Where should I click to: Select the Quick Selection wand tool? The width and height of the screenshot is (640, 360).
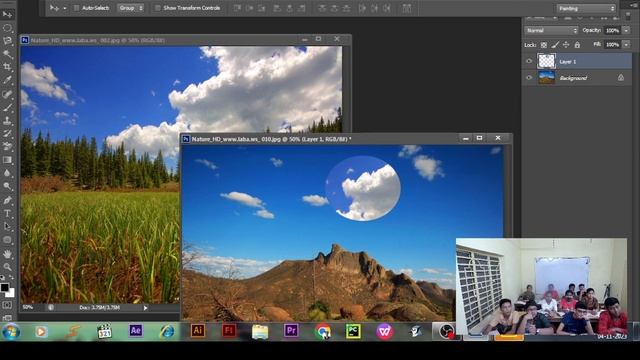pyautogui.click(x=7, y=53)
